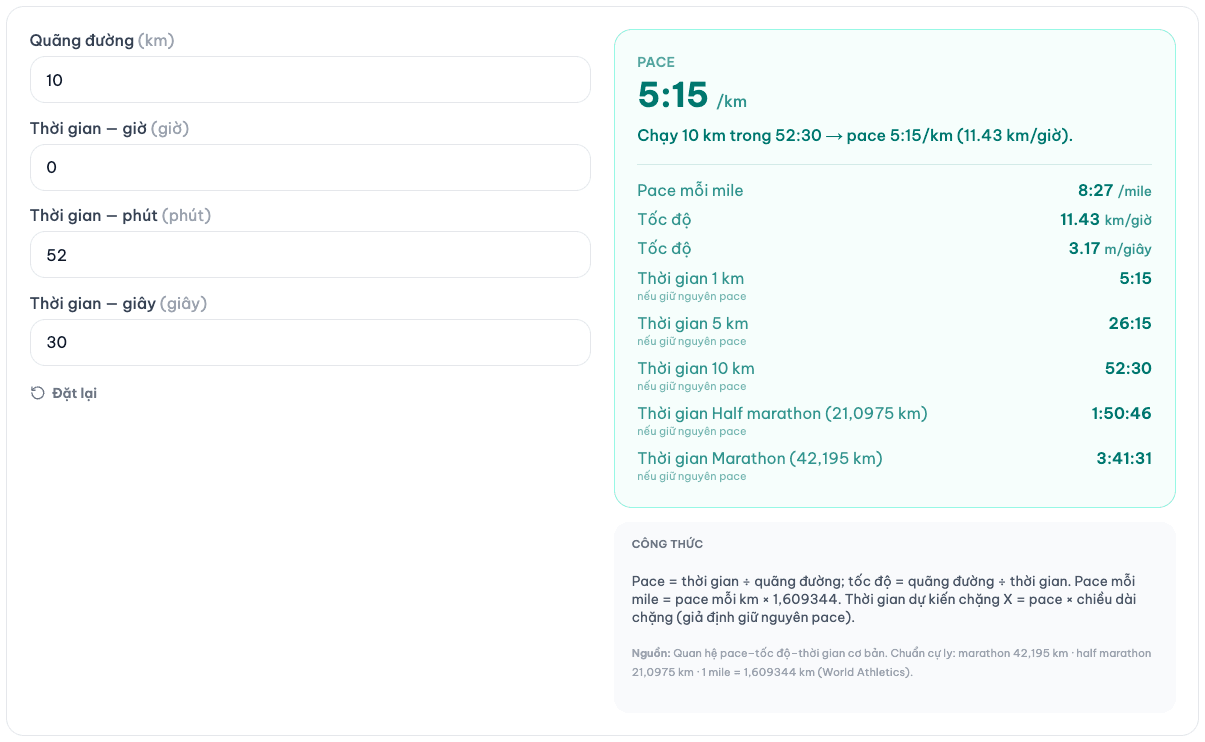Click the phút minutes input showing 52
1205x742 pixels.
tap(310, 254)
